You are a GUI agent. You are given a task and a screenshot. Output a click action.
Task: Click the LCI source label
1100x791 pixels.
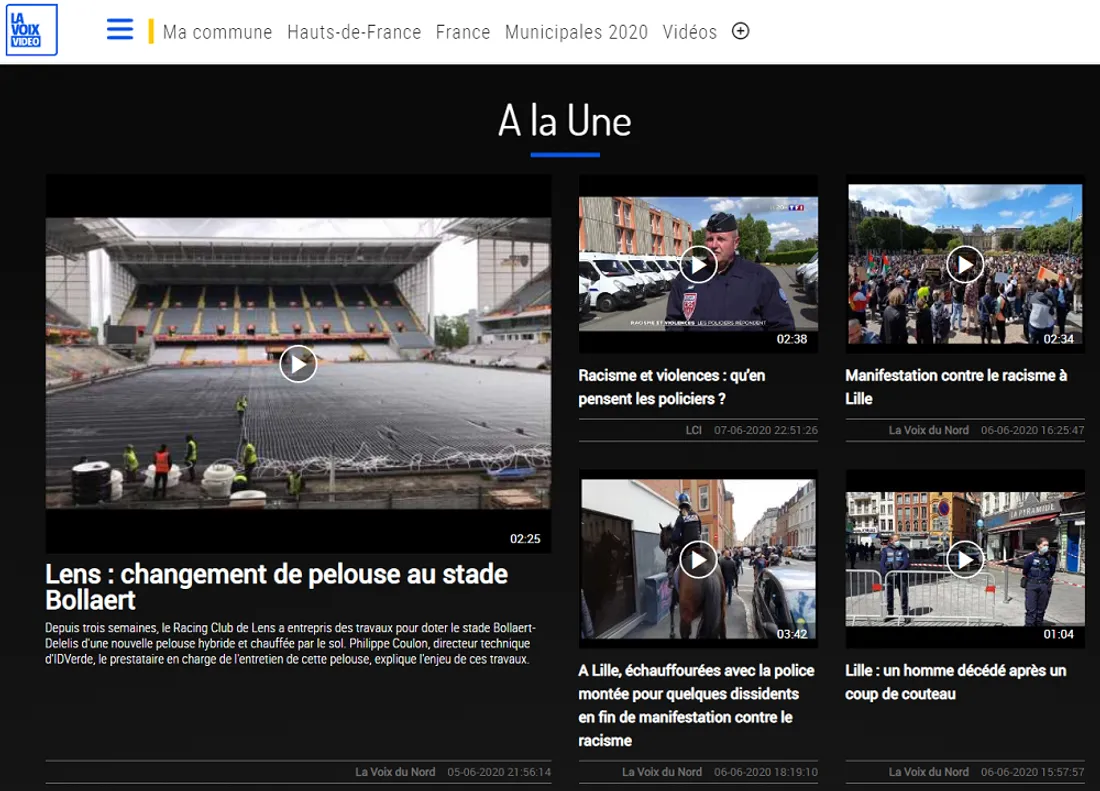(x=693, y=430)
